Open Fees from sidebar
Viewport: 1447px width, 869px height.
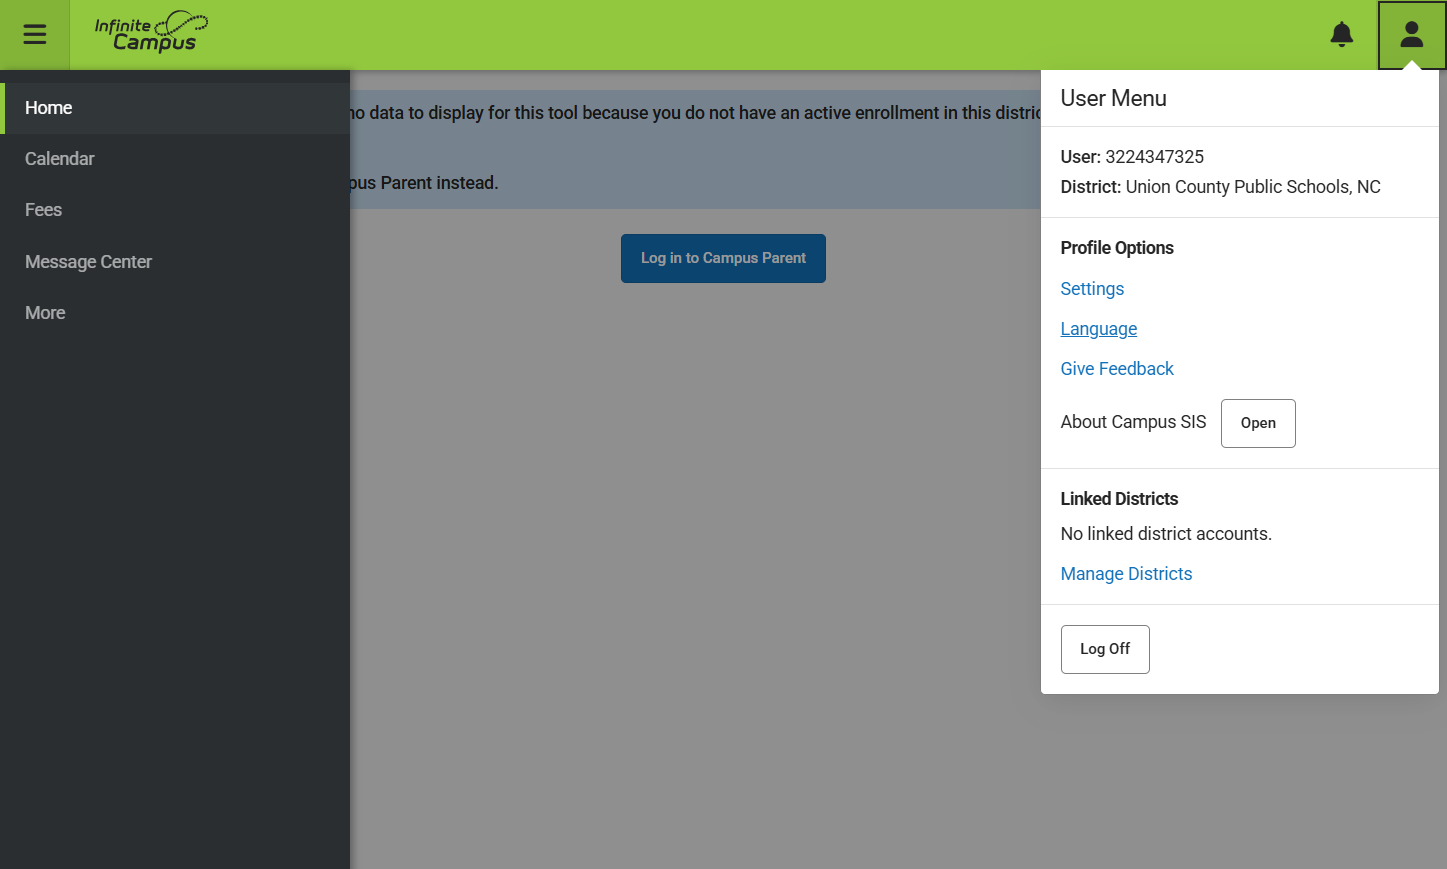[x=175, y=210]
